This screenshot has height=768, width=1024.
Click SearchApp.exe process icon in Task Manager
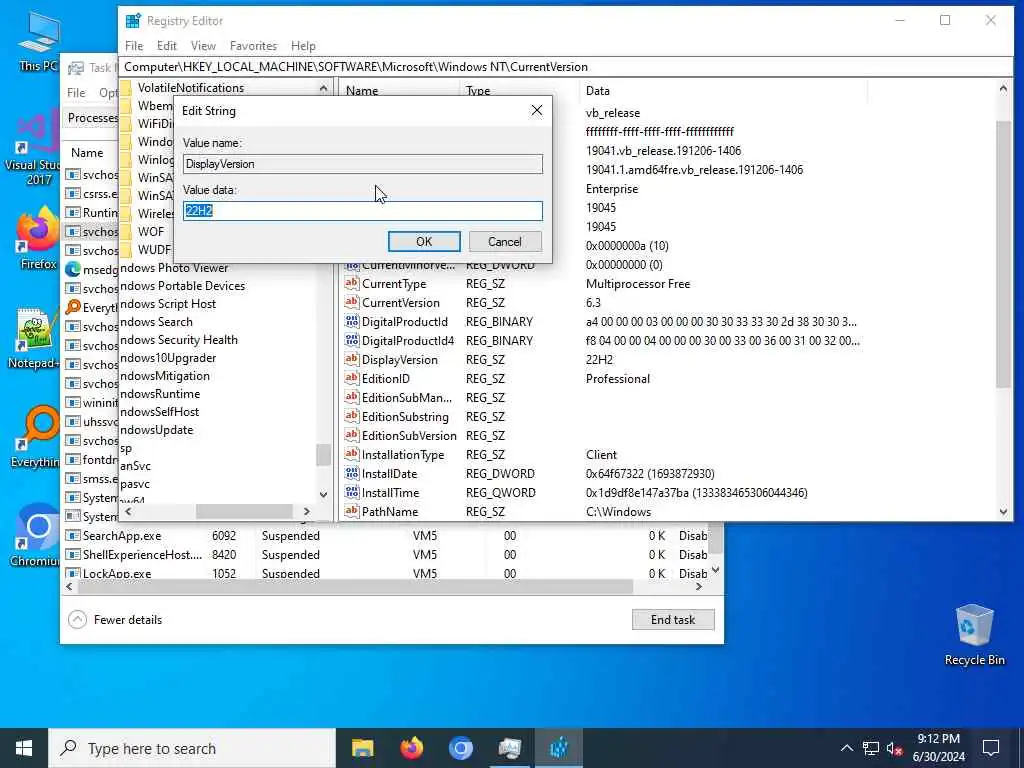pos(73,536)
